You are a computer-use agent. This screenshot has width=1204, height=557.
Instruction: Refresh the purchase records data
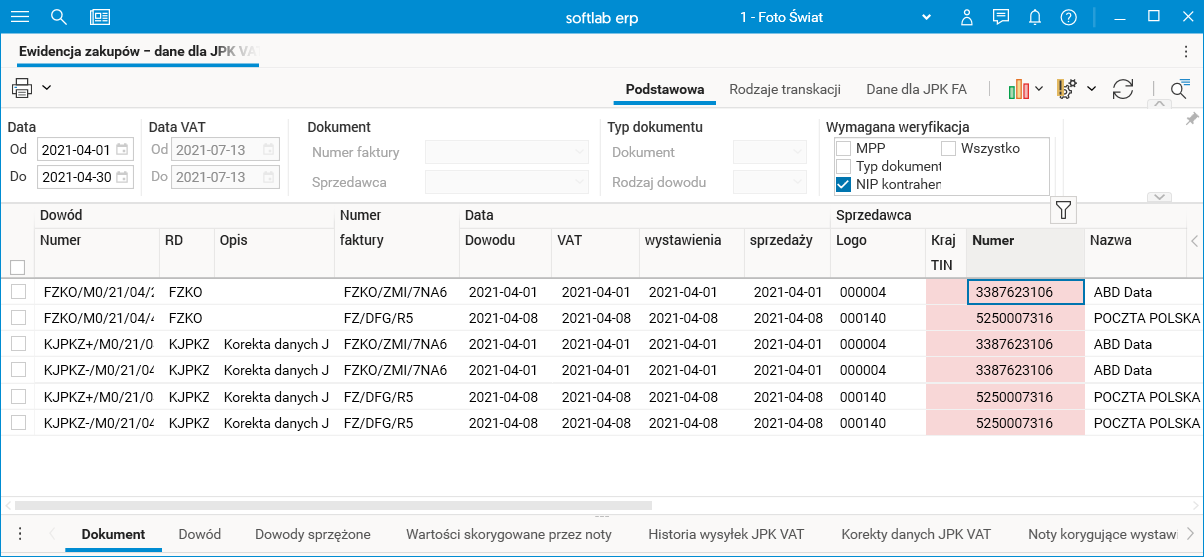coord(1123,89)
